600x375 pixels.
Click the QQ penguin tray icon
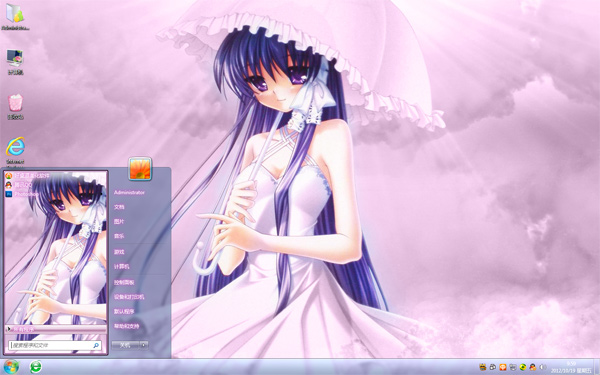coord(532,367)
